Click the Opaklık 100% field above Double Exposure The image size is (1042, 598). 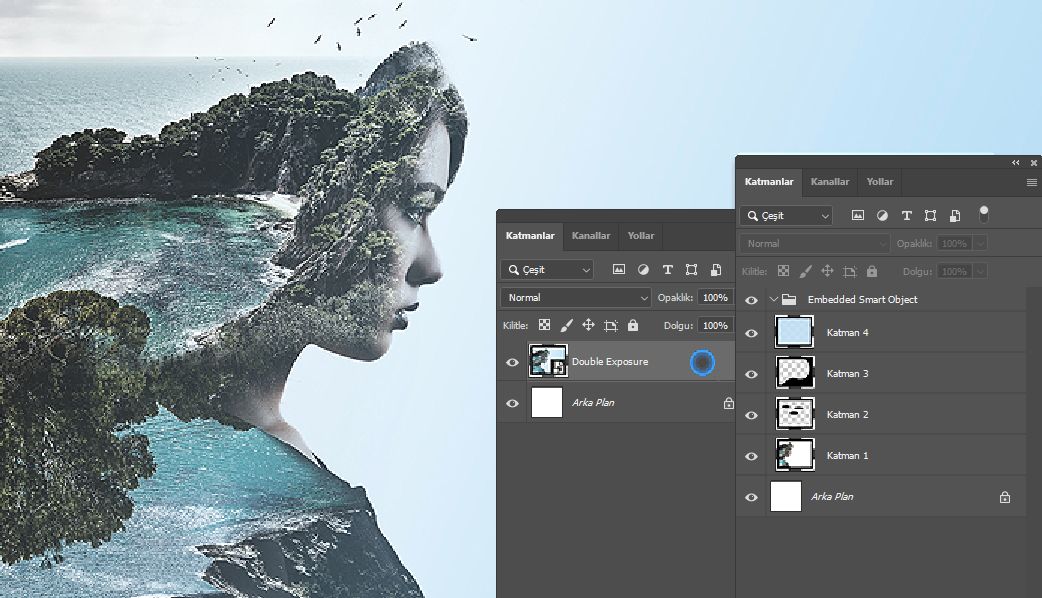point(714,298)
